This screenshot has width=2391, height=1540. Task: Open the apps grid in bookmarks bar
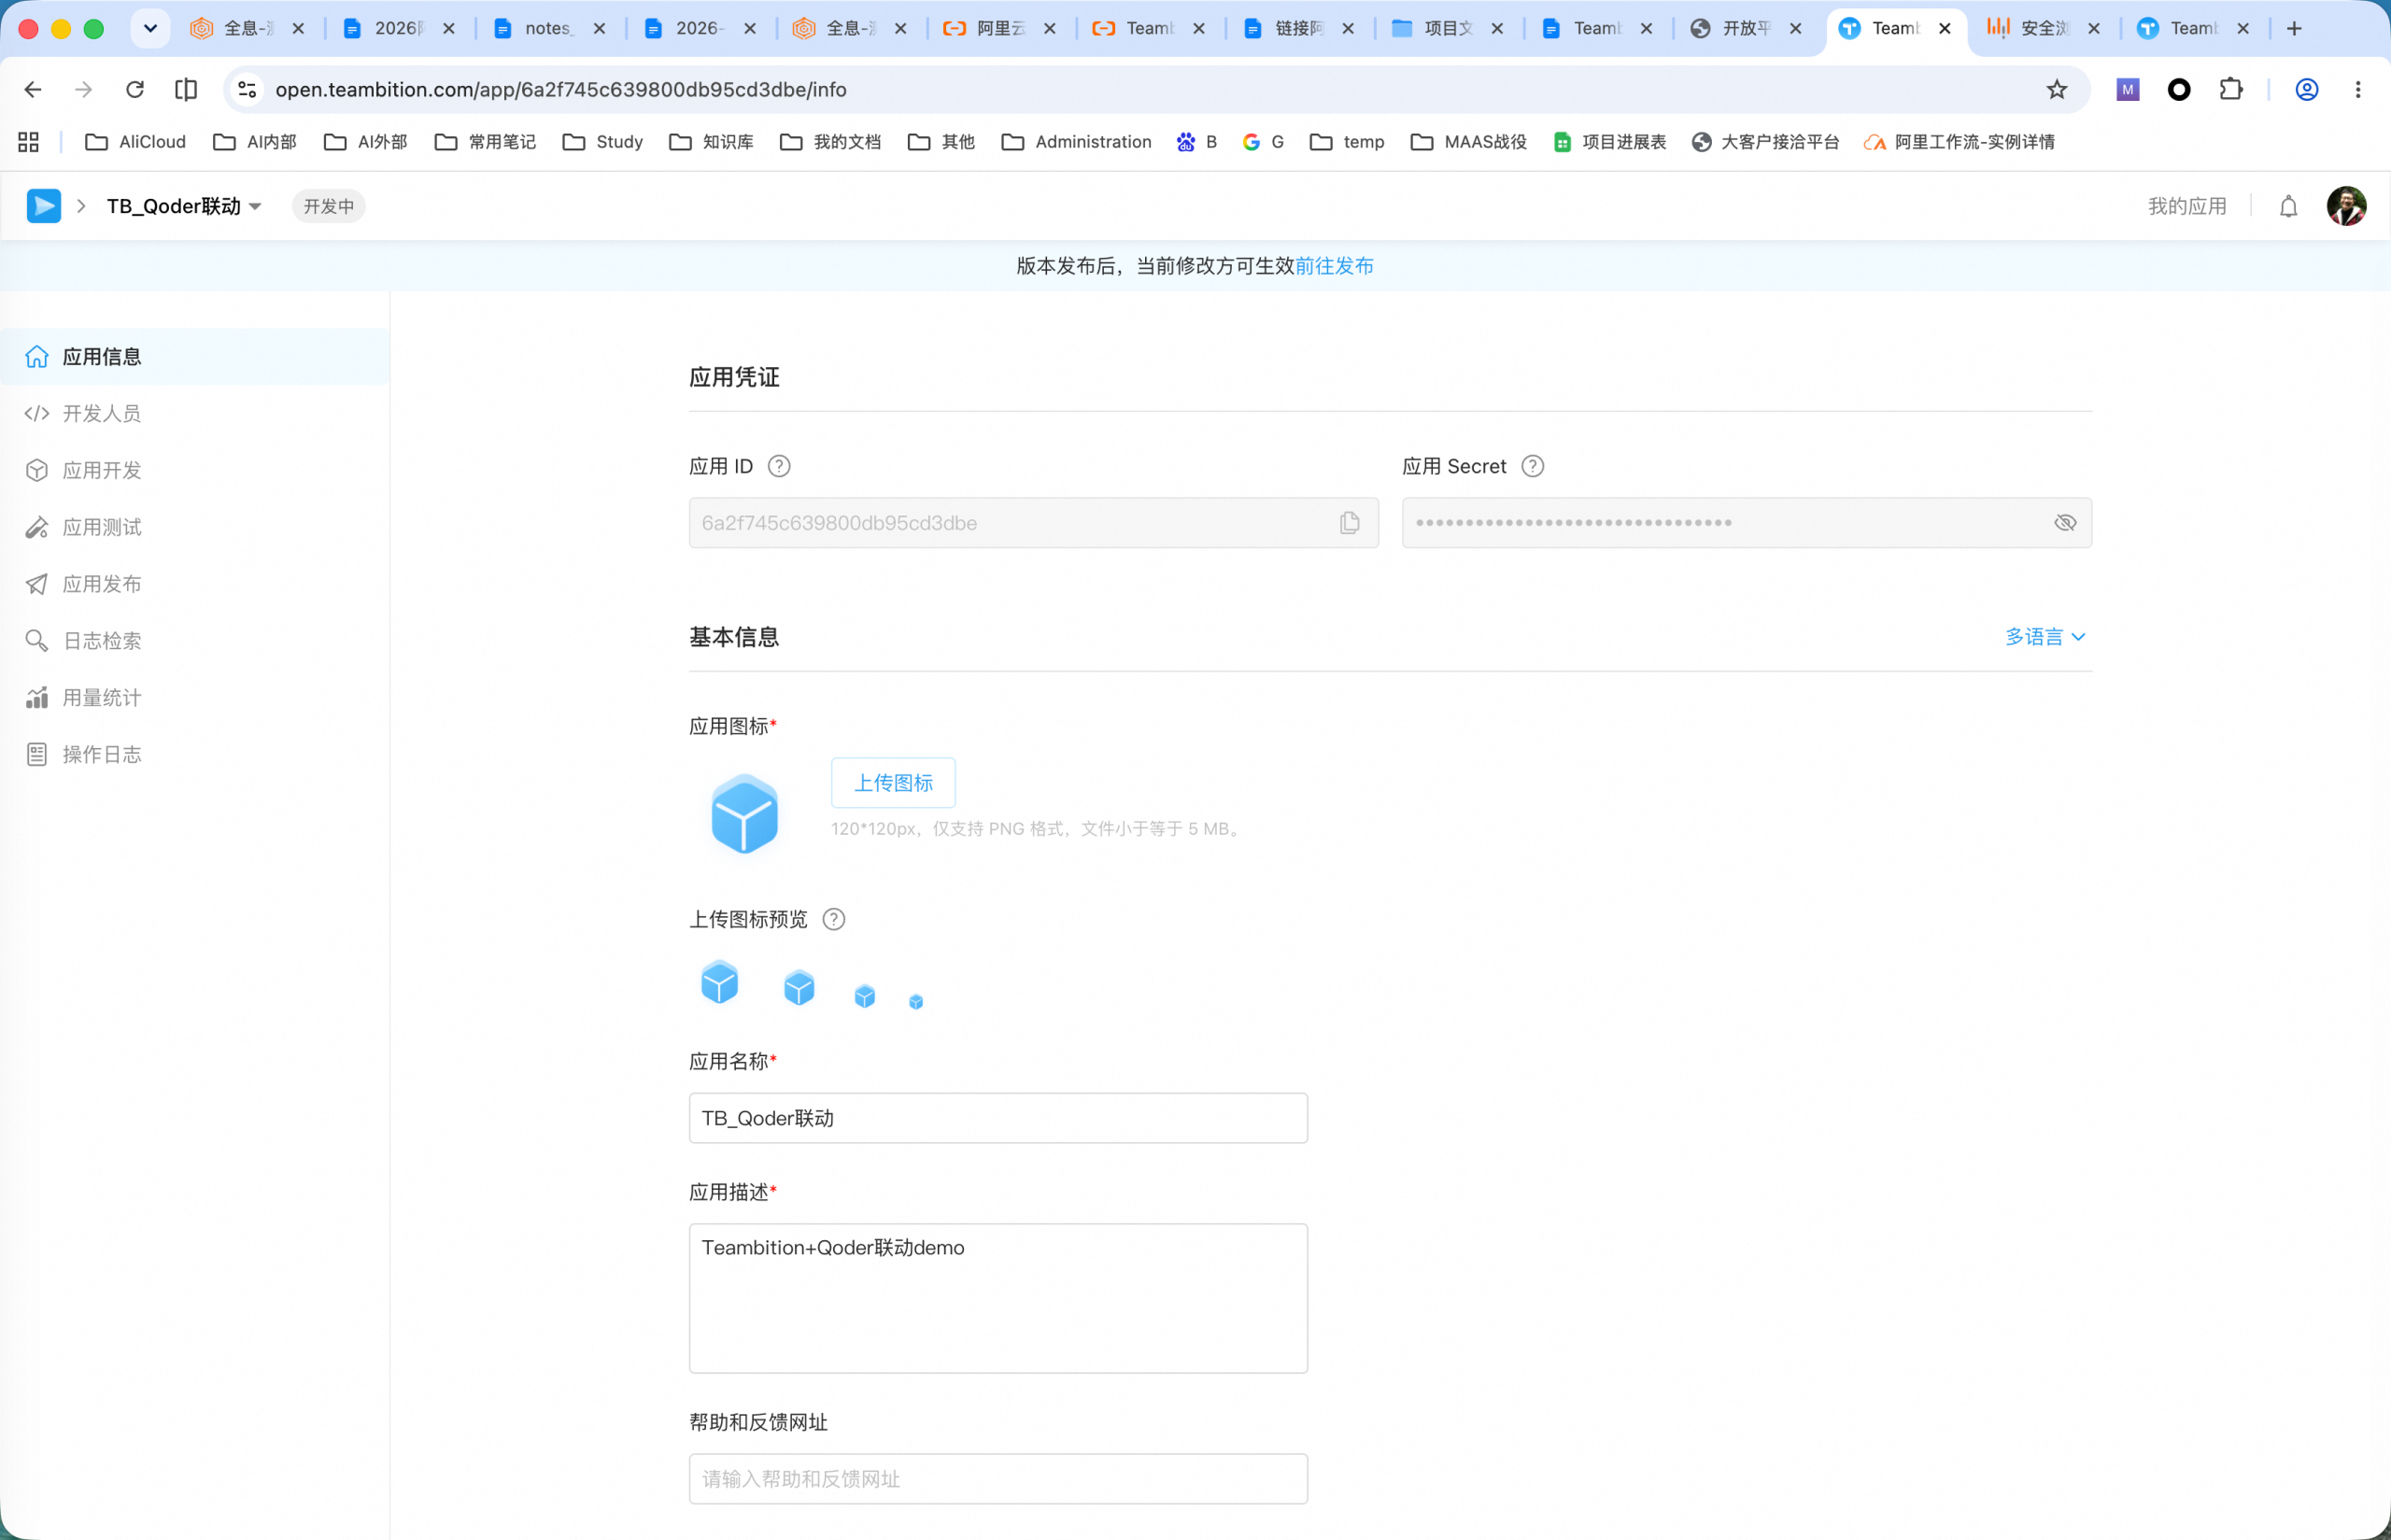tap(28, 142)
